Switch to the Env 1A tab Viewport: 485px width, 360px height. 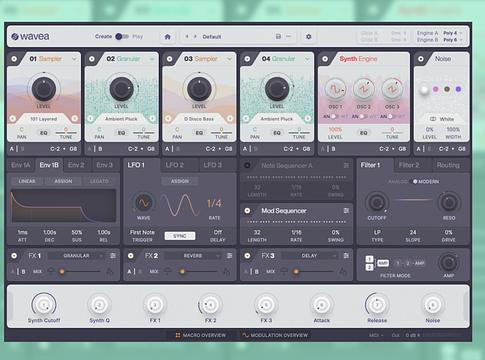pyautogui.click(x=20, y=165)
